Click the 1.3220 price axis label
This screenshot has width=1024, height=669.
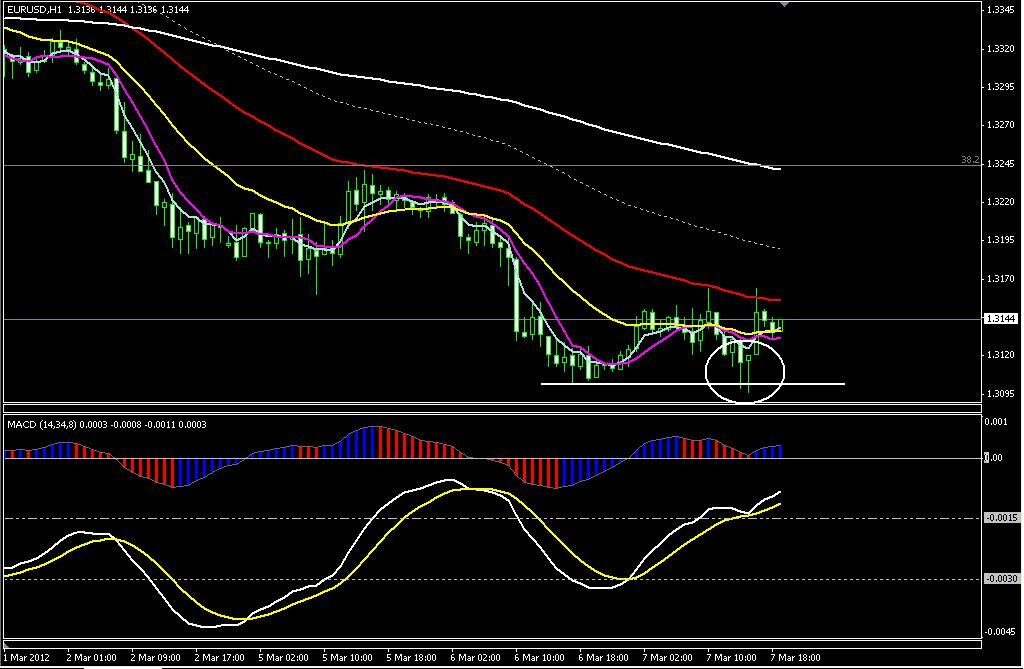pyautogui.click(x=1000, y=202)
